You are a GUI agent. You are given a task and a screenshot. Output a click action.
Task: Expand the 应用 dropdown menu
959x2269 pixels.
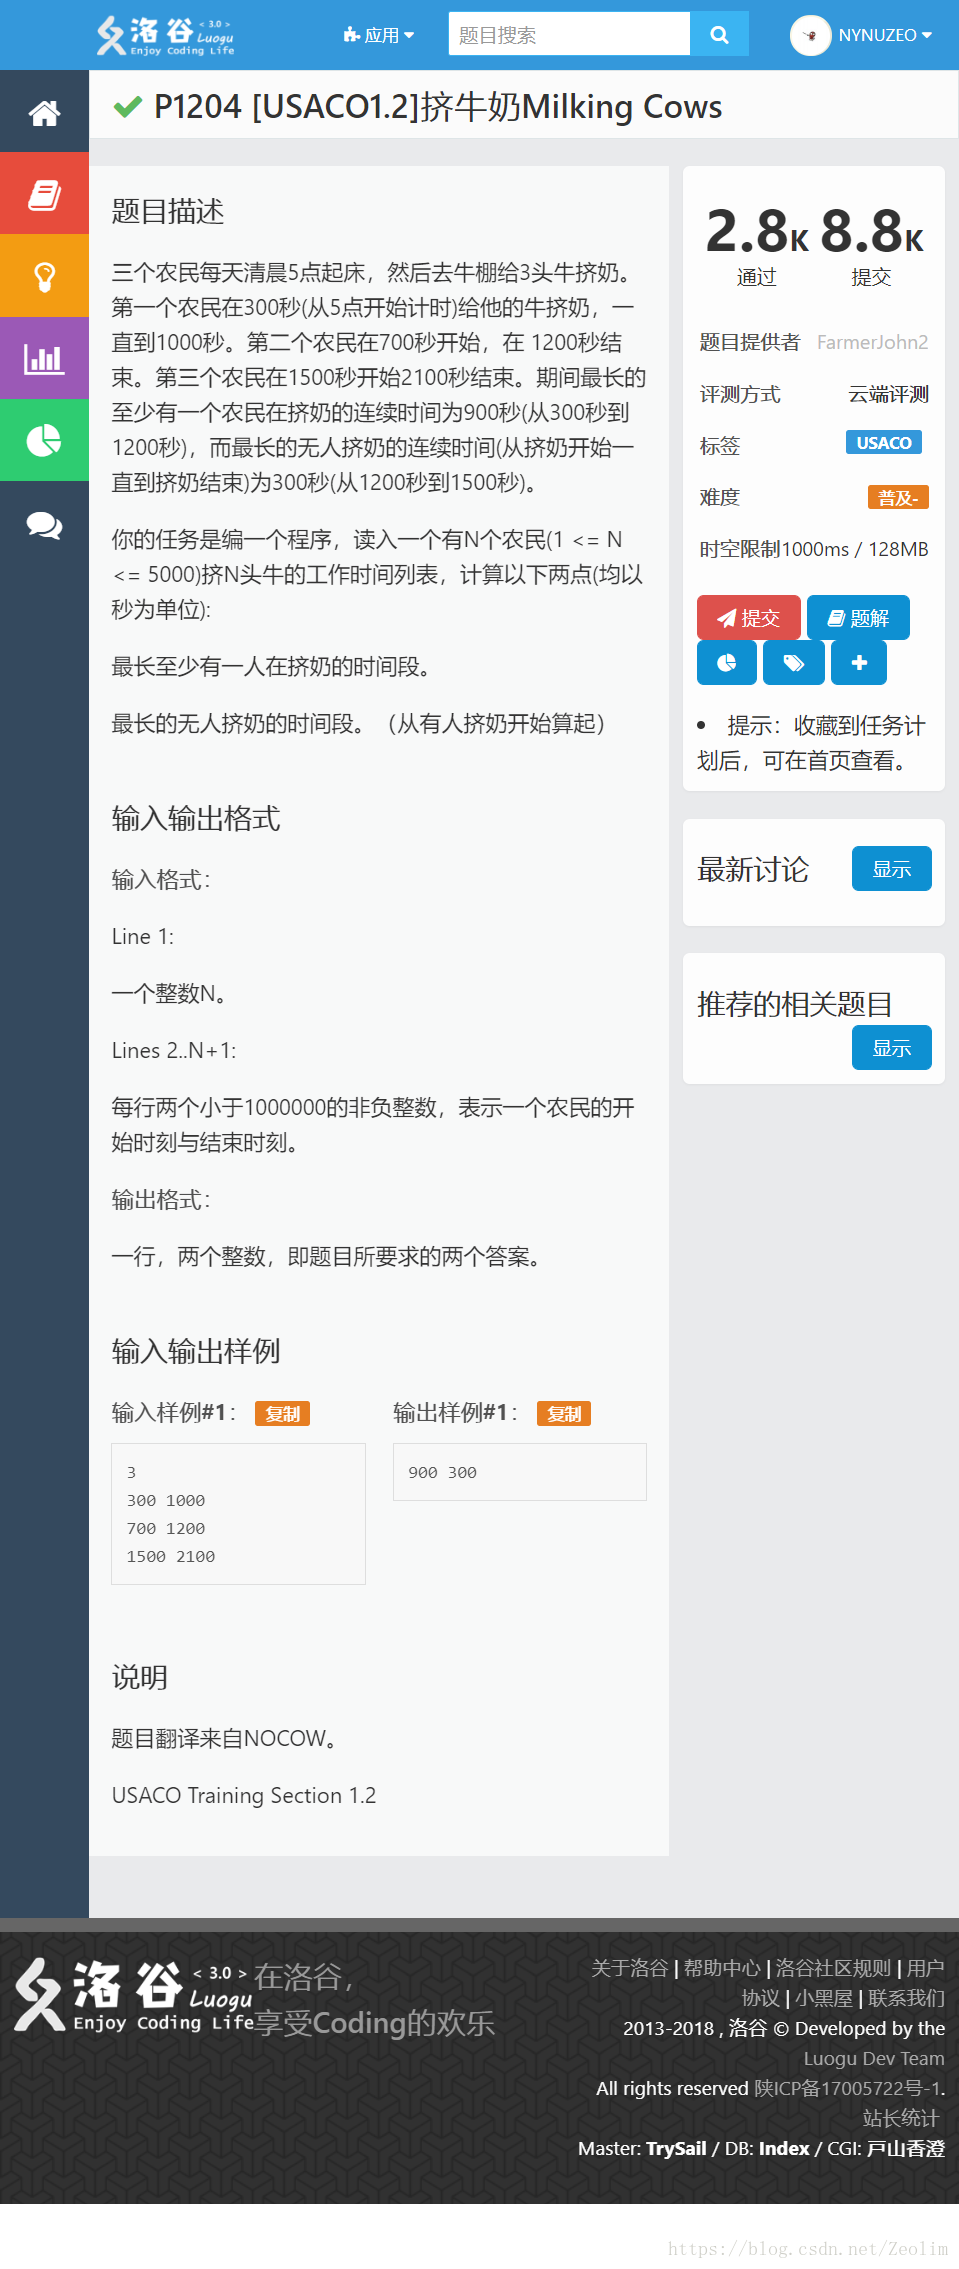(x=379, y=35)
